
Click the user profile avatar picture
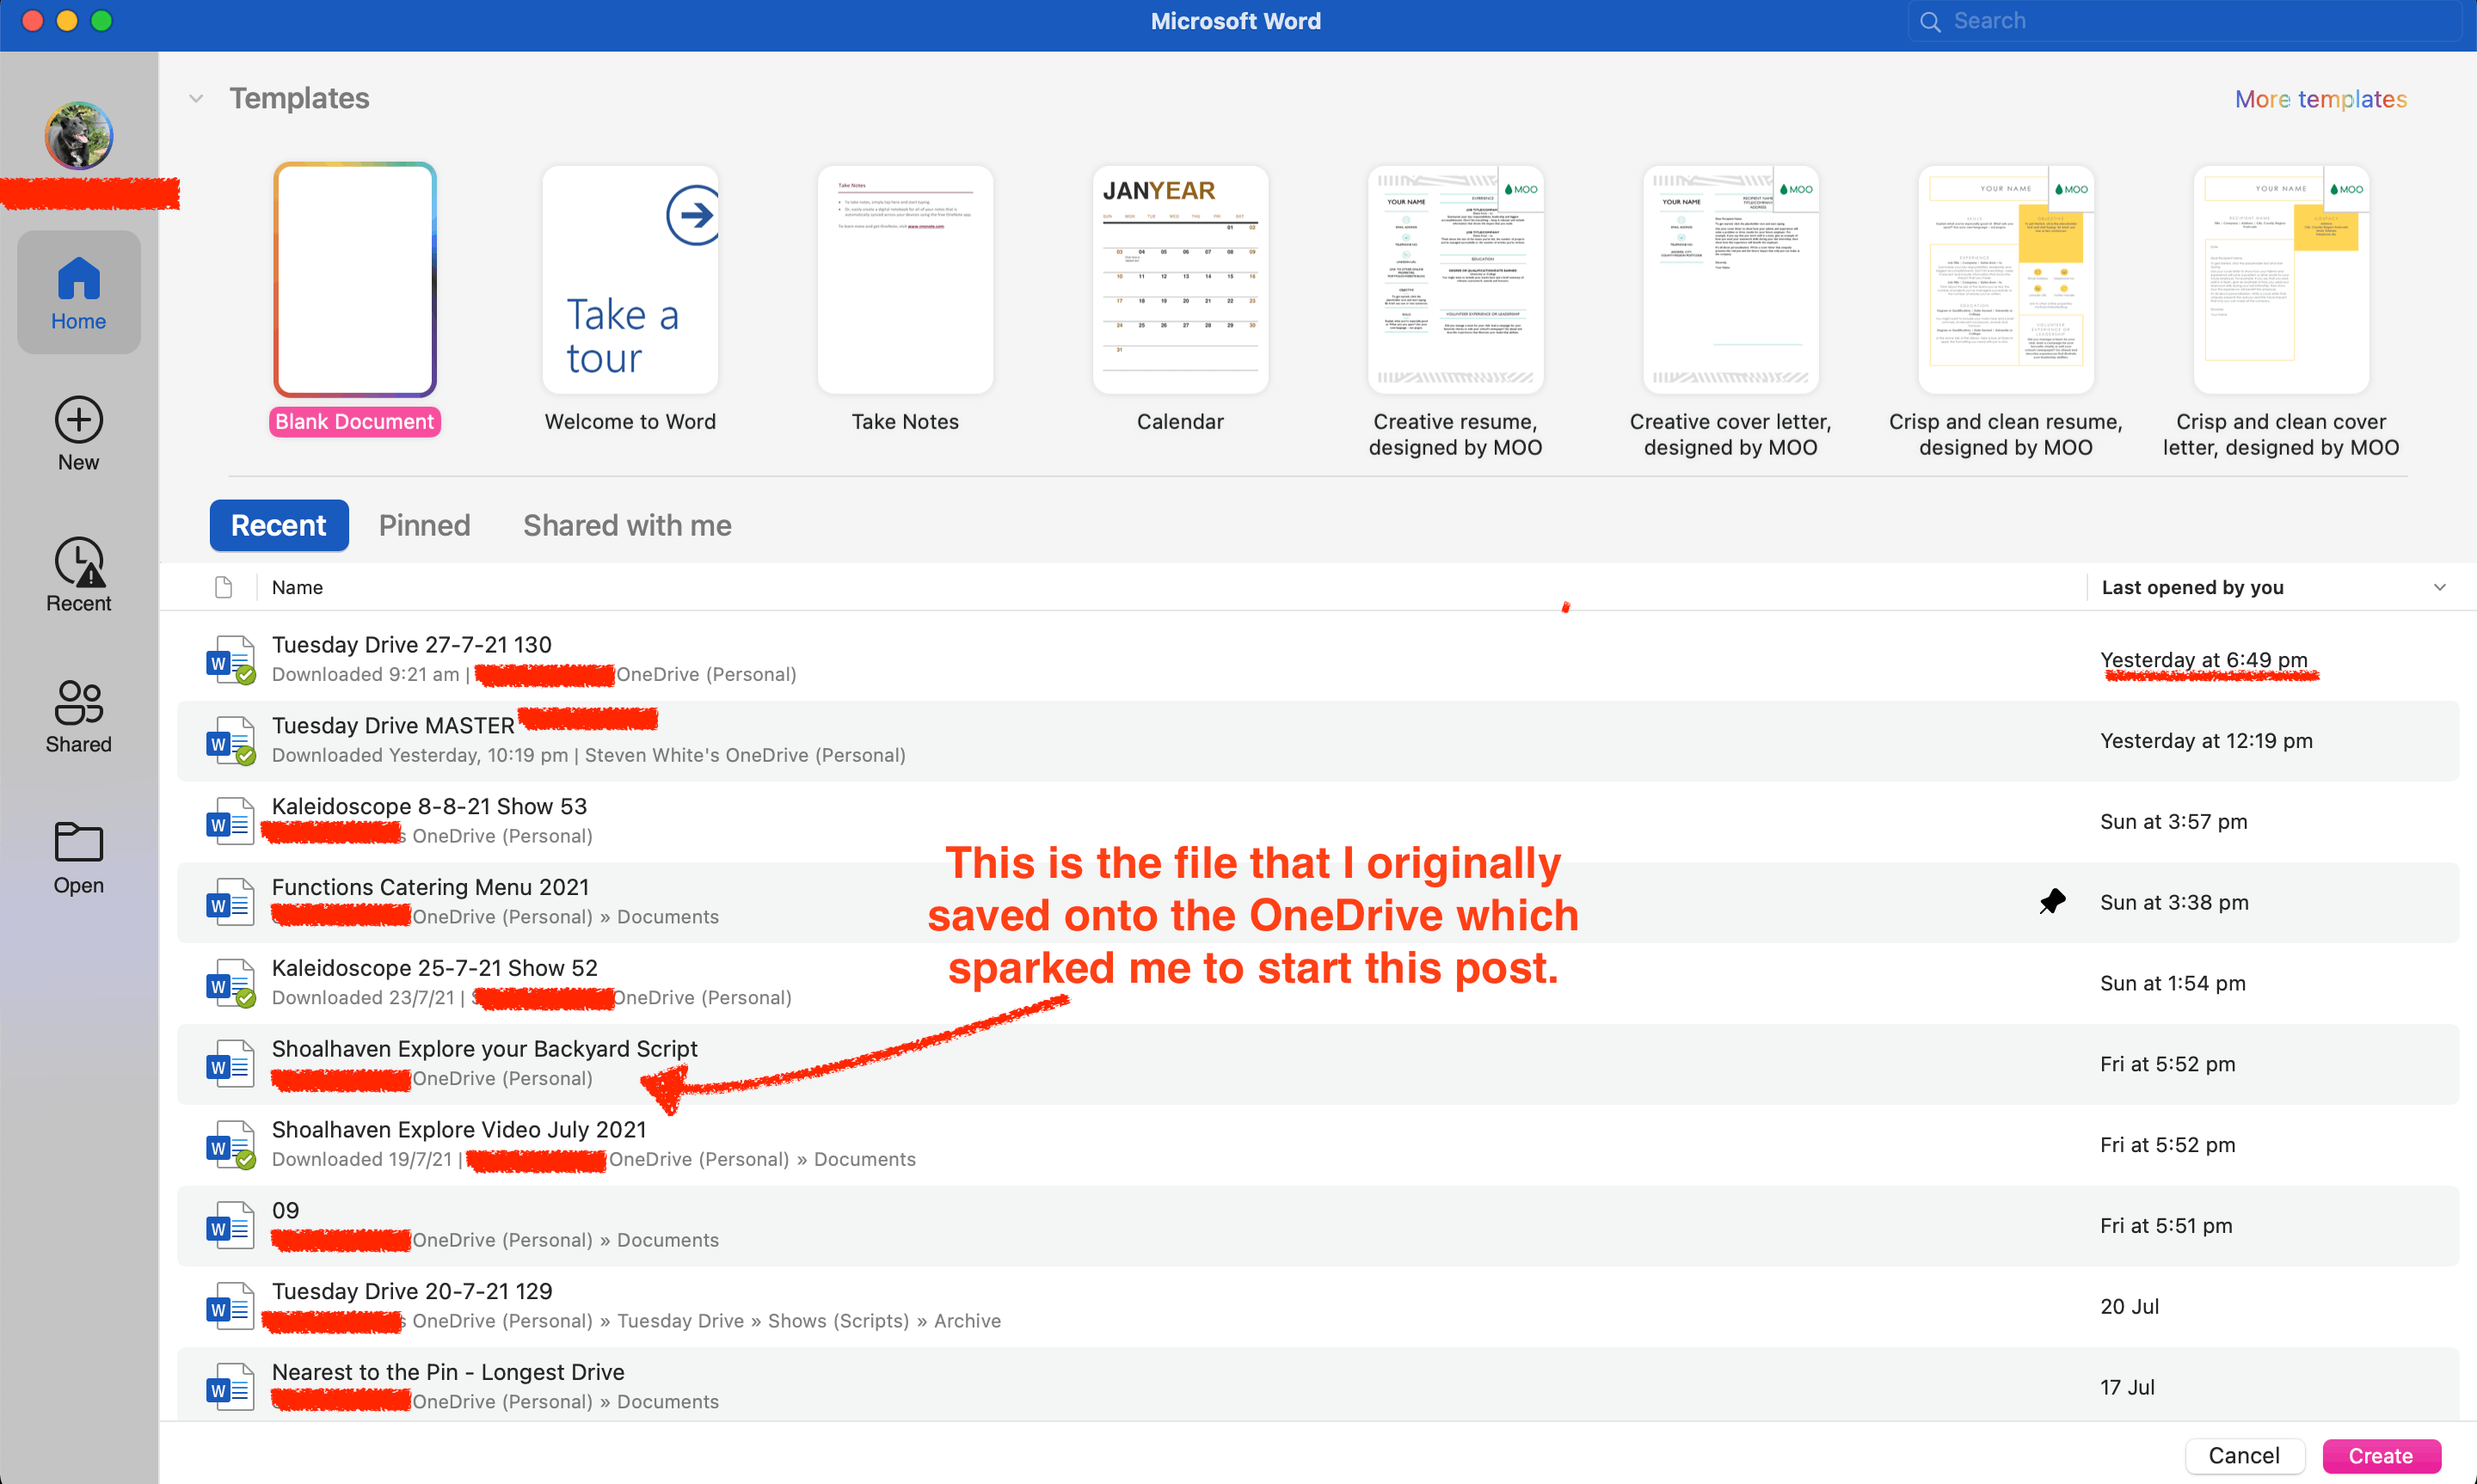tap(78, 135)
